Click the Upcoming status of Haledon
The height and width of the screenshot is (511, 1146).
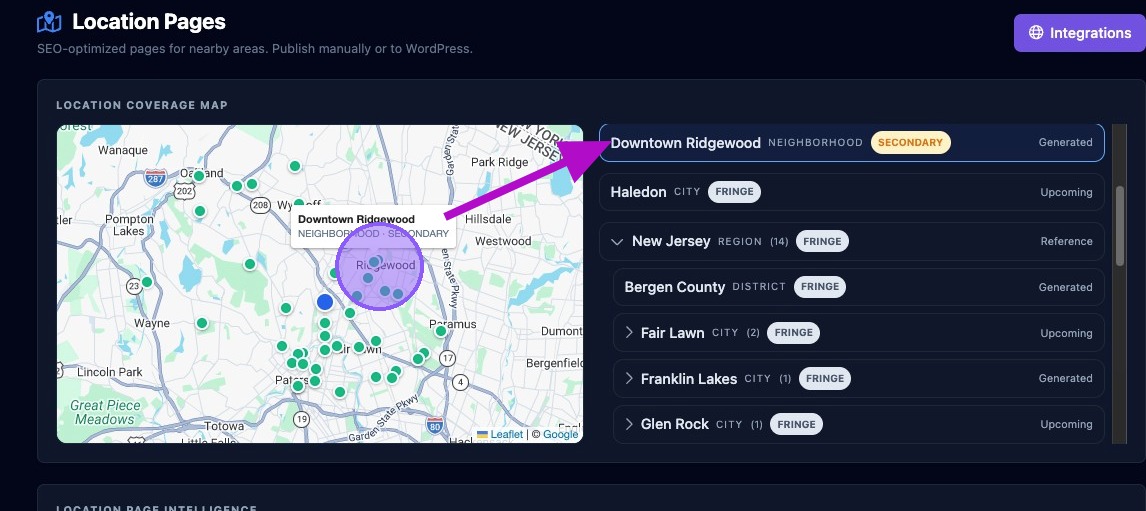pyautogui.click(x=1066, y=192)
